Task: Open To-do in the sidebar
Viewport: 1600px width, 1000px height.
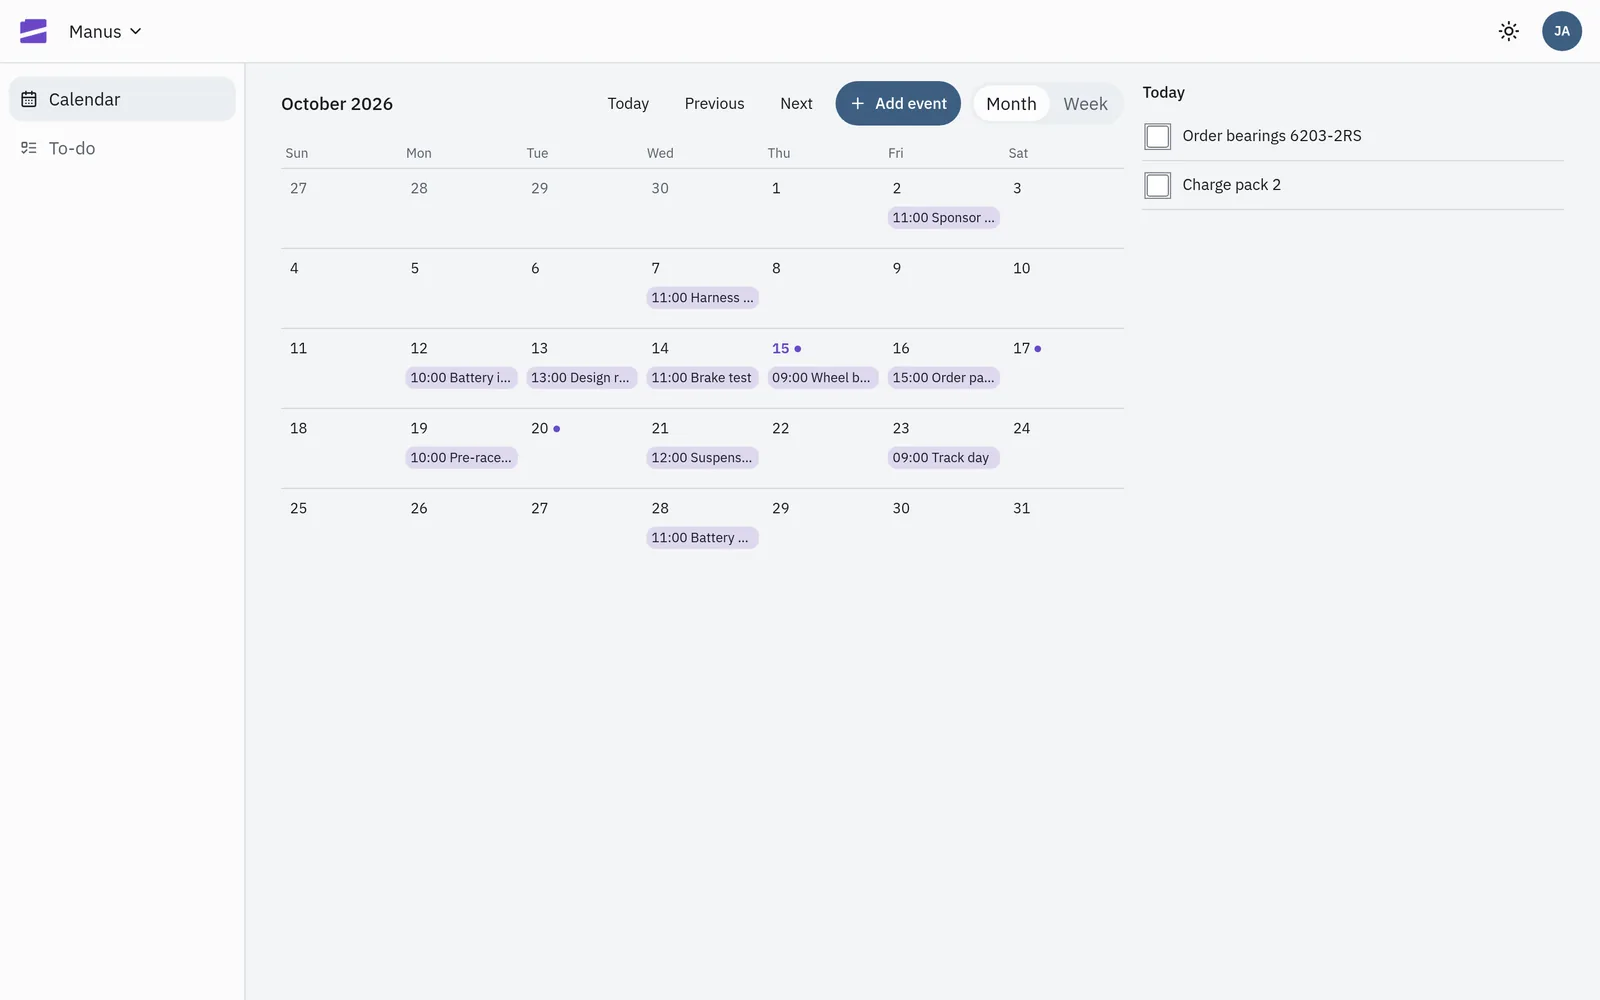Action: [122, 148]
